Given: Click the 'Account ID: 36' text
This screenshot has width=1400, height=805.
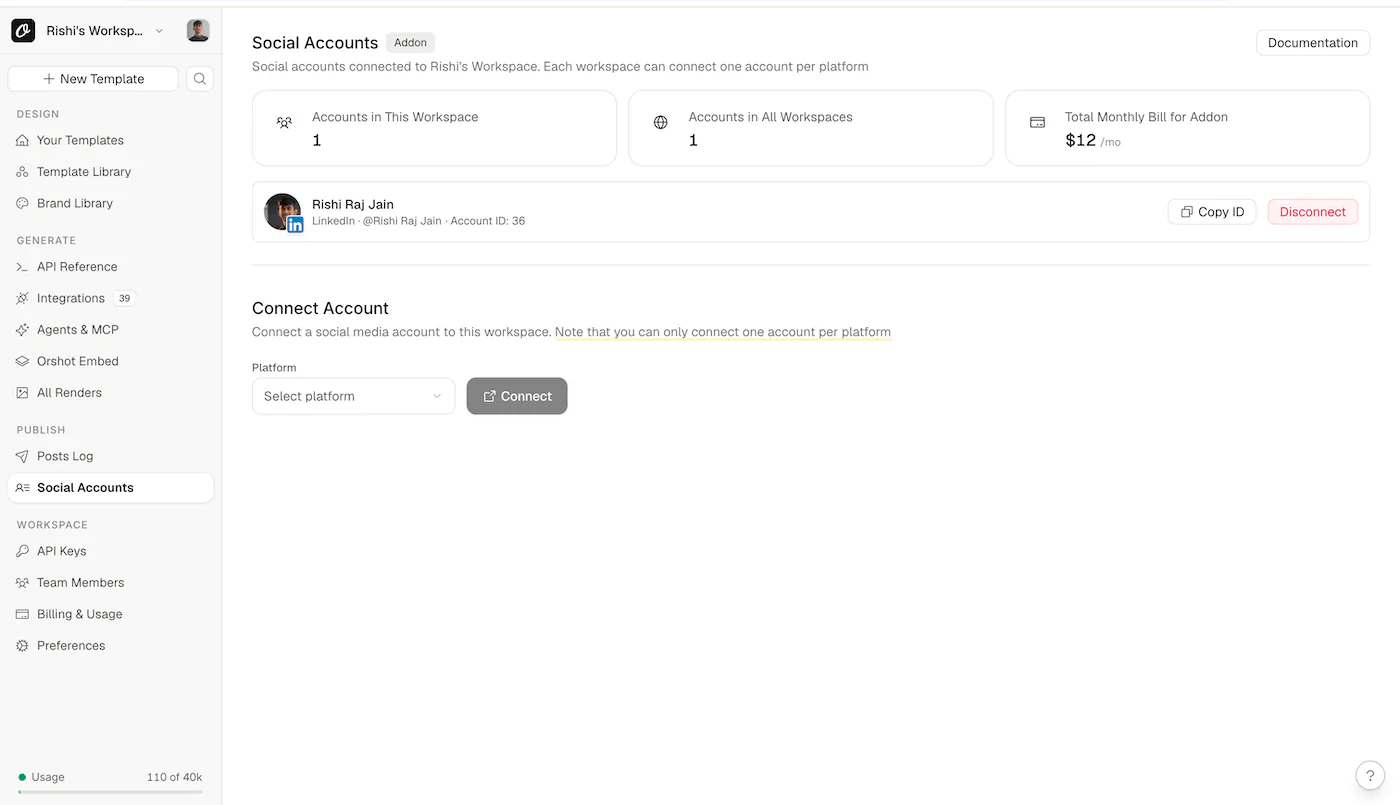Looking at the screenshot, I should (488, 221).
